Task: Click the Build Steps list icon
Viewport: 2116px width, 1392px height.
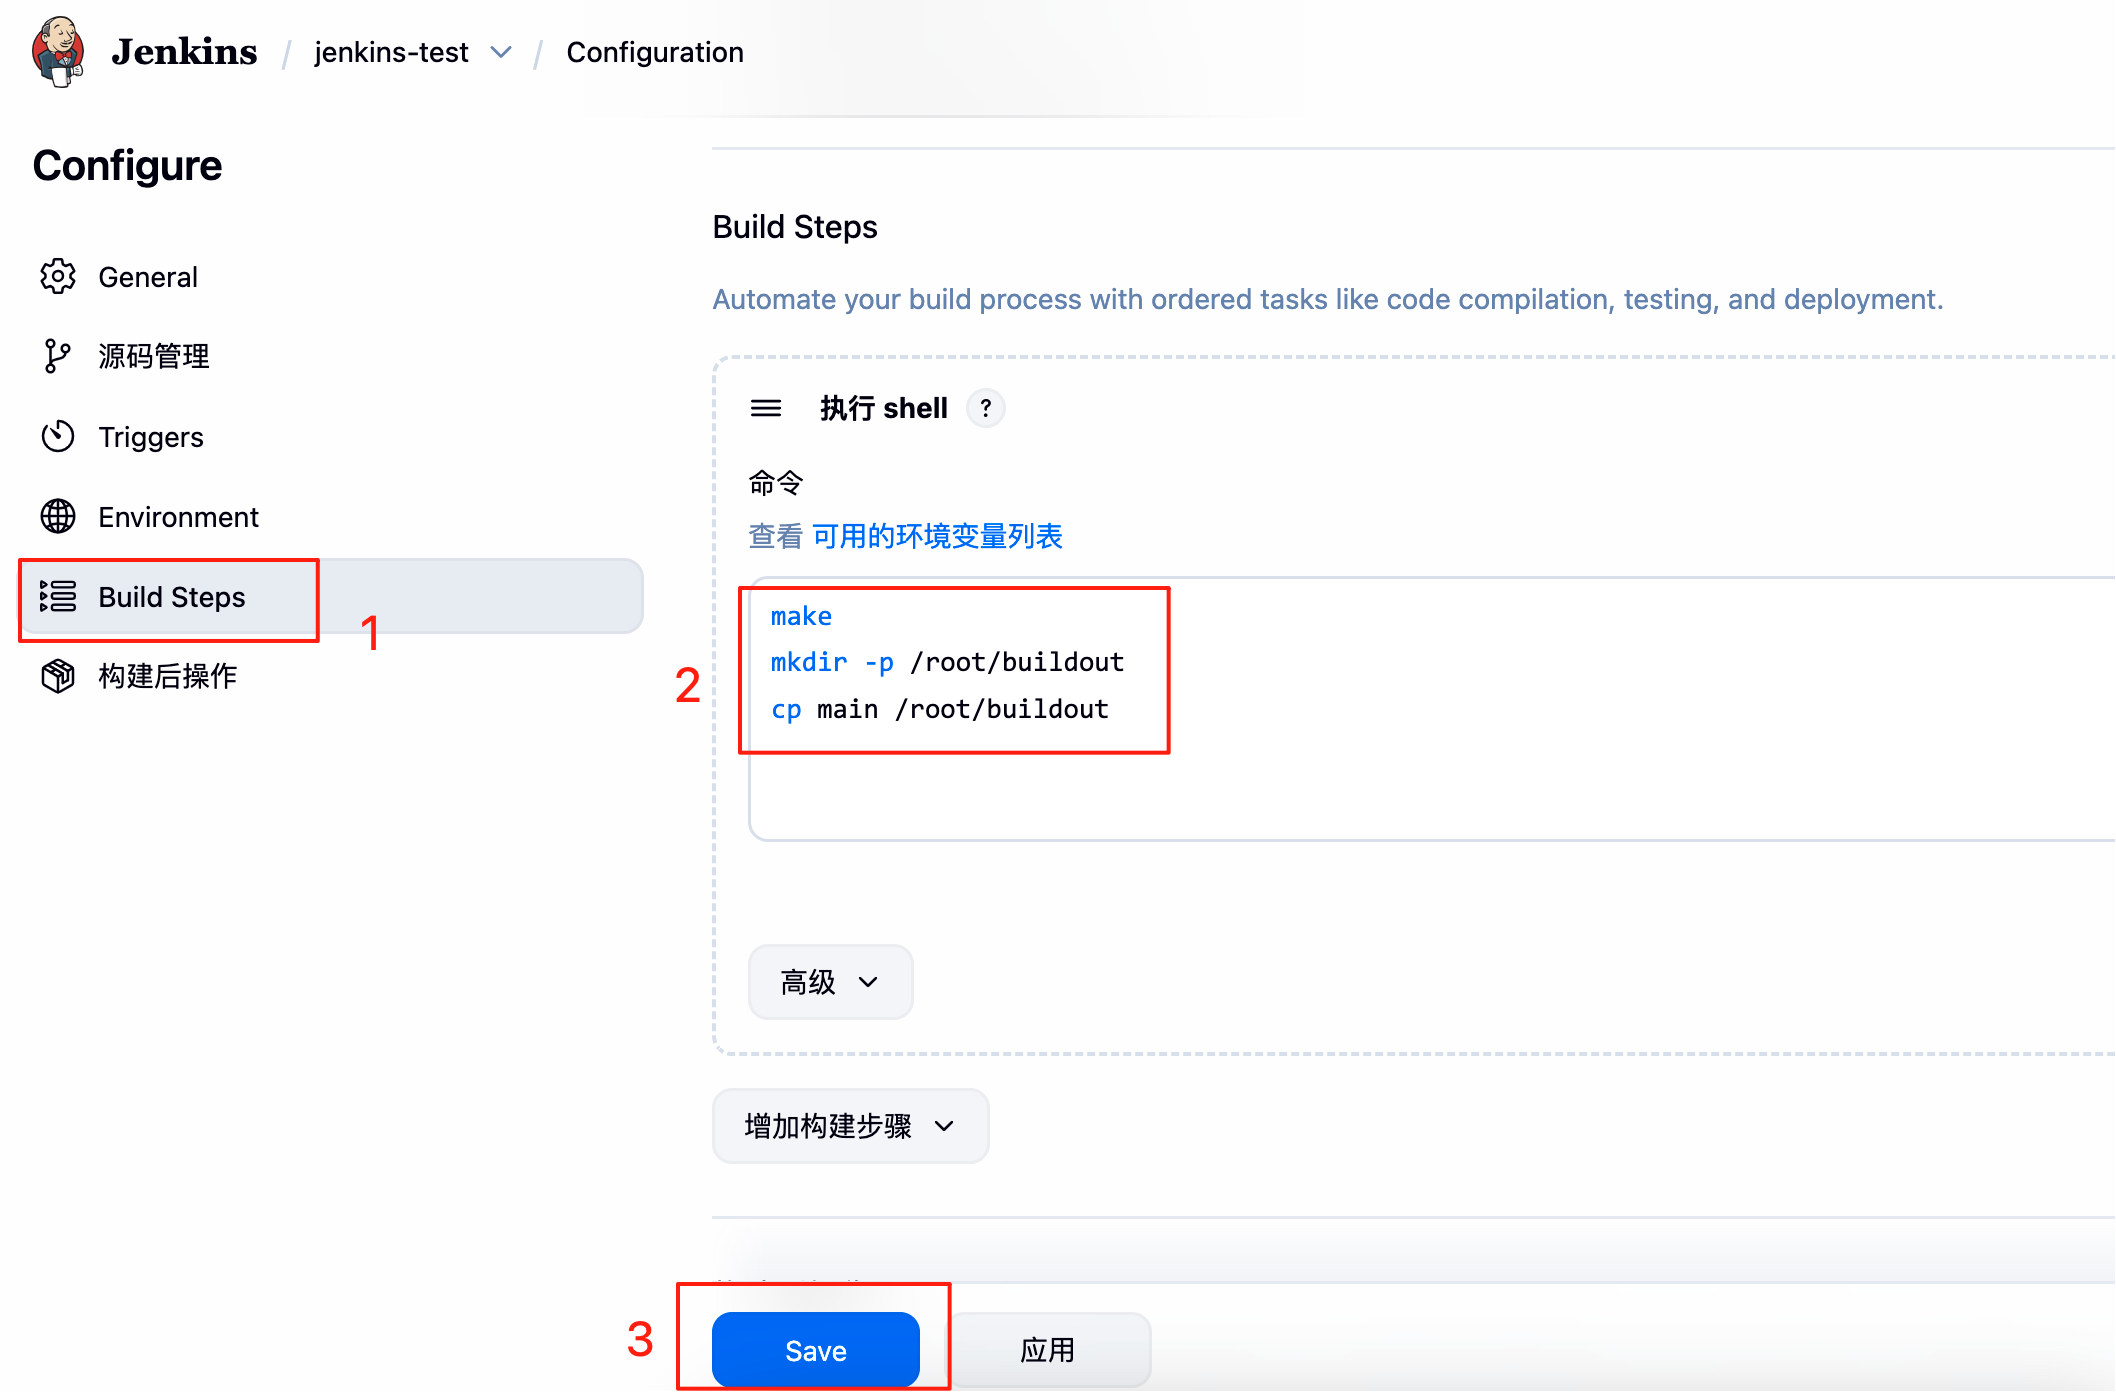Action: point(58,596)
